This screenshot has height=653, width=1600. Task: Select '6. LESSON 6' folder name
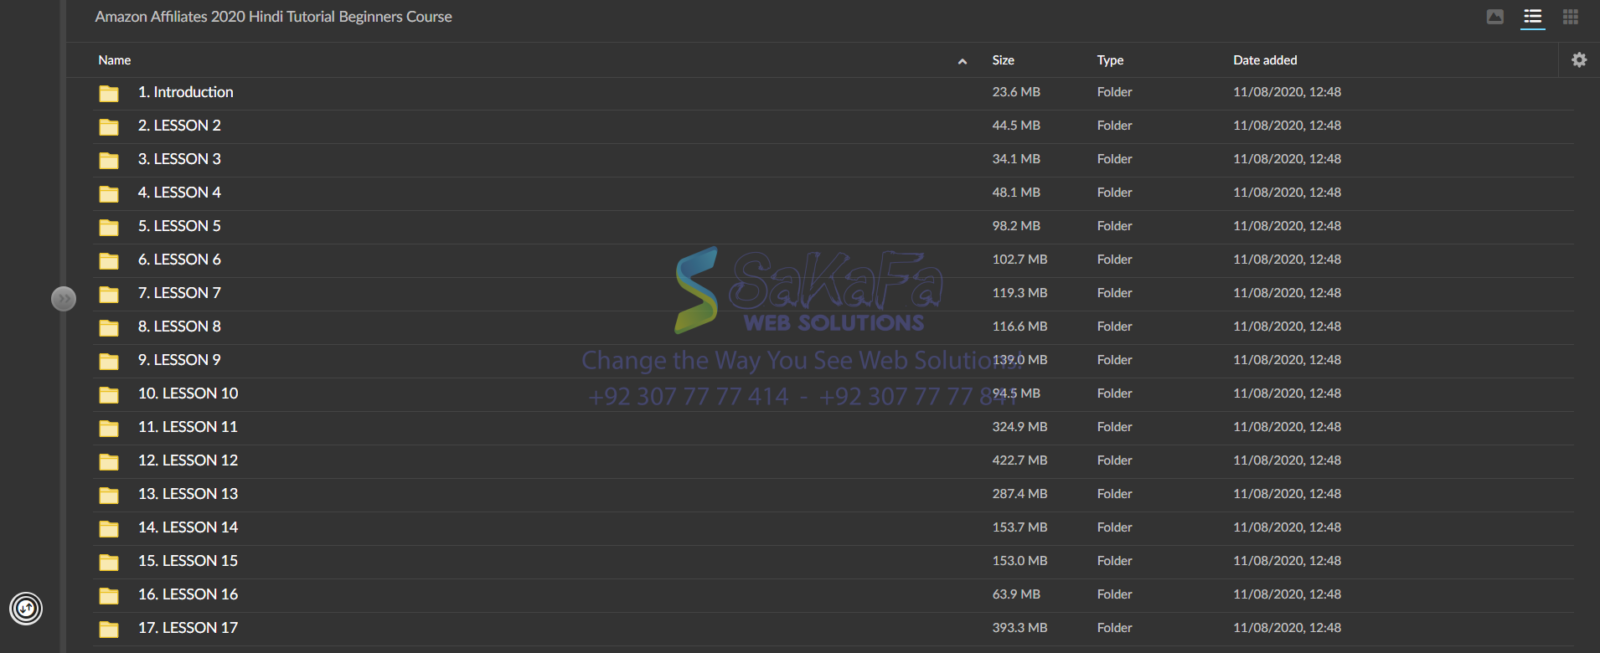click(x=179, y=259)
